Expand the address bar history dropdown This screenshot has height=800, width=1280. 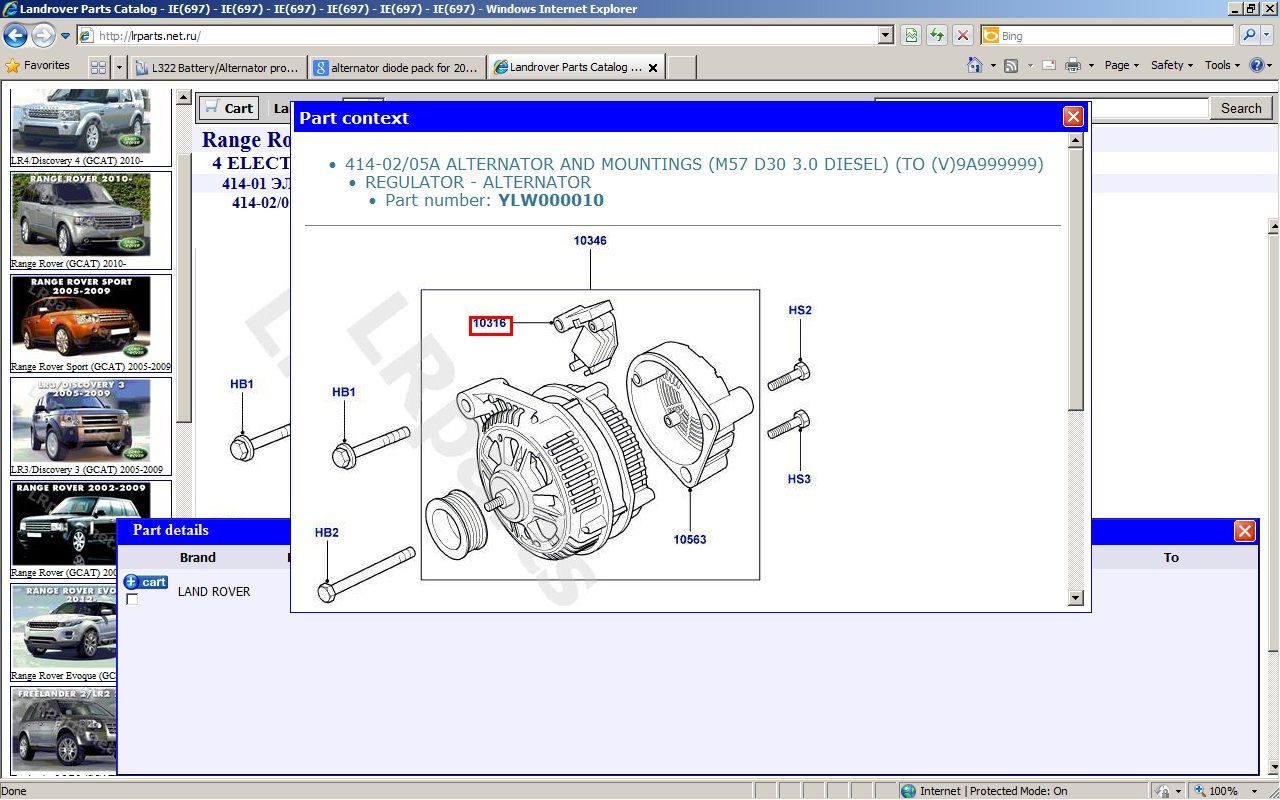pyautogui.click(x=886, y=36)
